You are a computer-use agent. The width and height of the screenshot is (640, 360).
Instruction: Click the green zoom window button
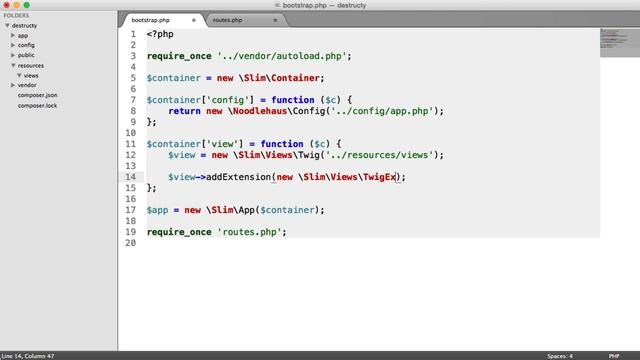click(27, 5)
